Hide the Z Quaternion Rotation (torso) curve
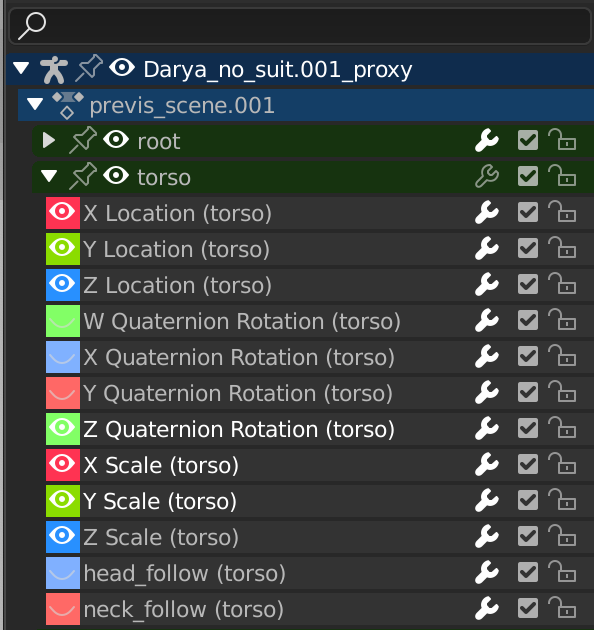Image resolution: width=594 pixels, height=630 pixels. [x=63, y=429]
